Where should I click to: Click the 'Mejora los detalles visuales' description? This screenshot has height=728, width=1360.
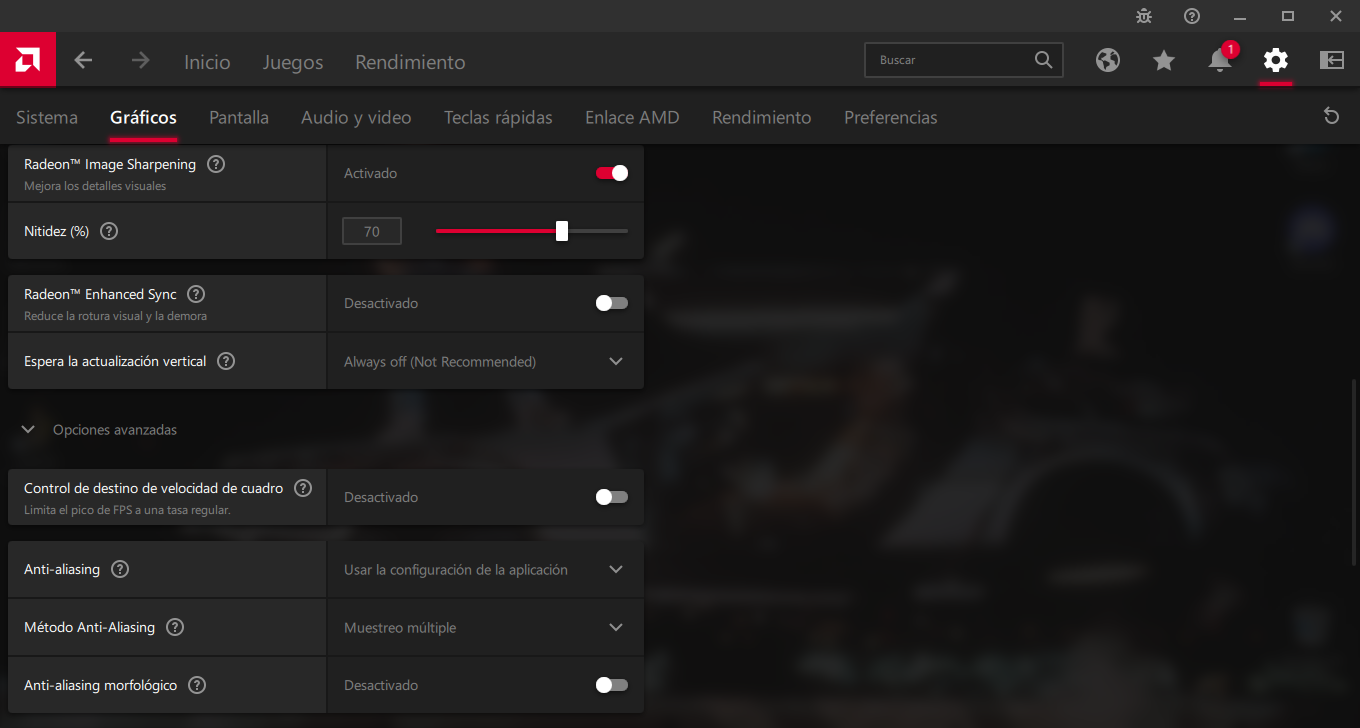point(95,186)
